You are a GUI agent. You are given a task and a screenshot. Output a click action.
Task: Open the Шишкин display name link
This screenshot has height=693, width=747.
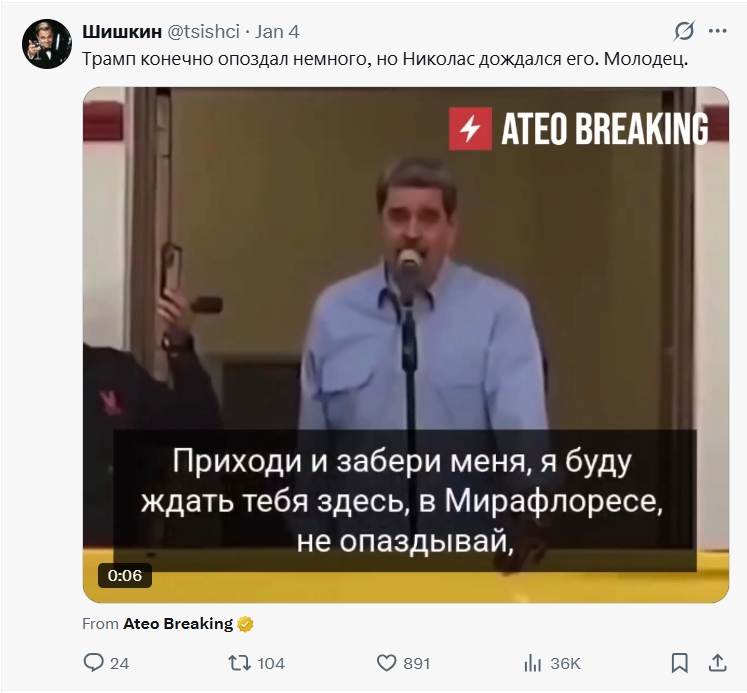pyautogui.click(x=122, y=31)
